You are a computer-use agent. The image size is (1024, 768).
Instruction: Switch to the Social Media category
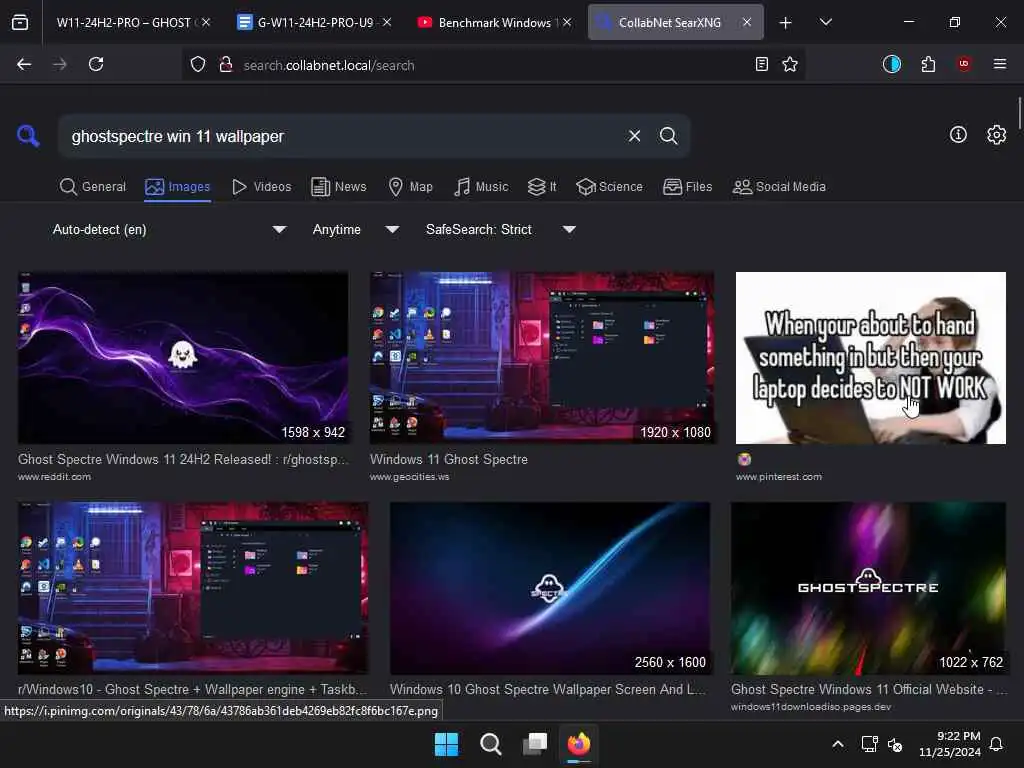[x=779, y=187]
